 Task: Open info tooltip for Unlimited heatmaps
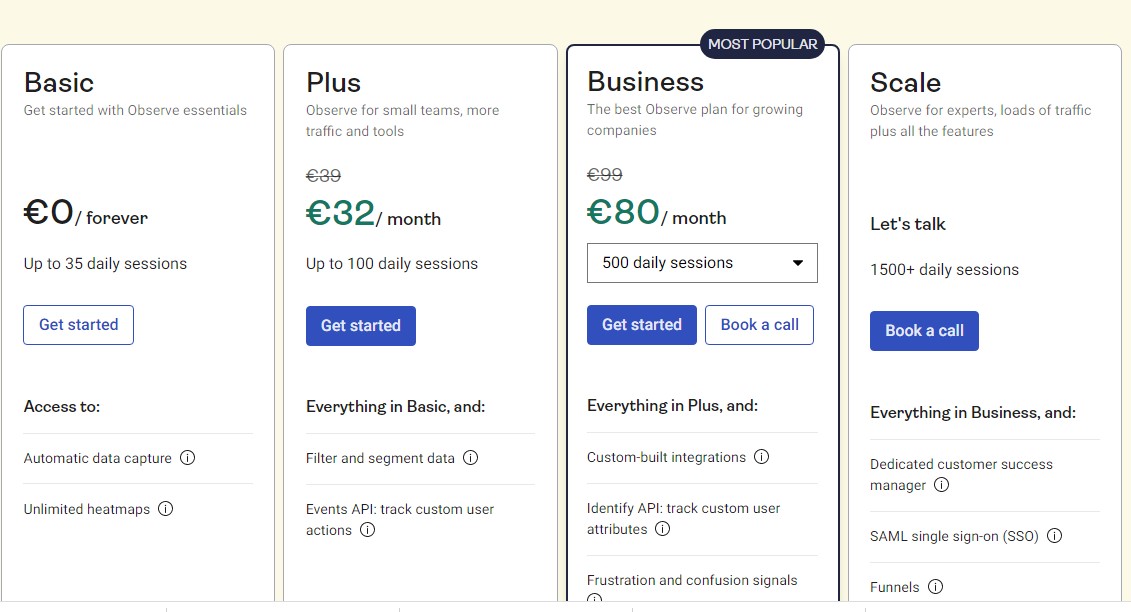point(165,509)
